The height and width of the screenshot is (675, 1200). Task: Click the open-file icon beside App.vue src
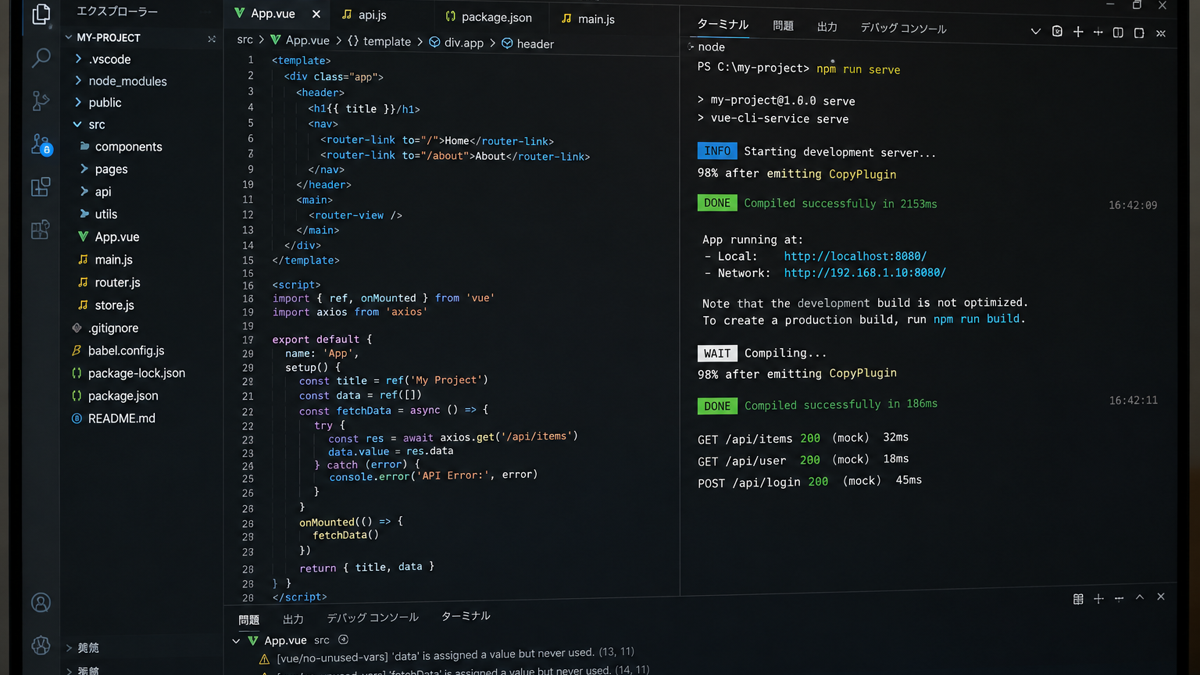coord(343,640)
